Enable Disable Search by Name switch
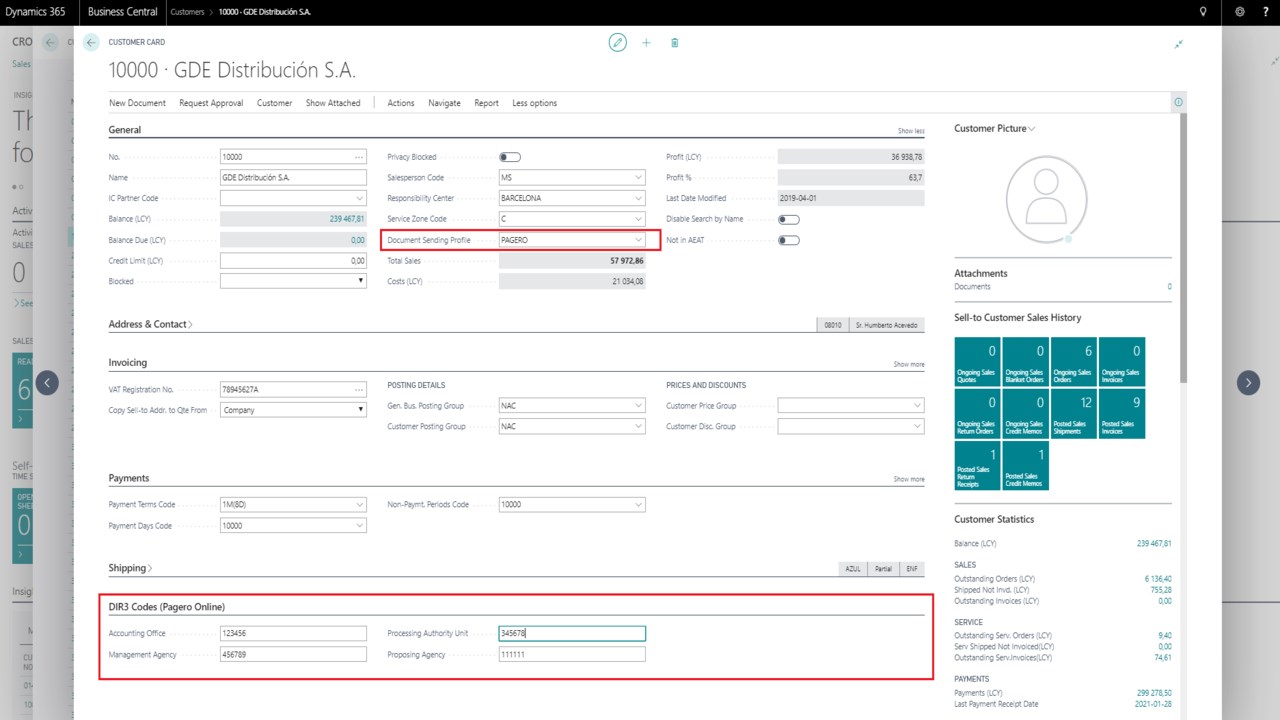The width and height of the screenshot is (1280, 720). [x=788, y=219]
